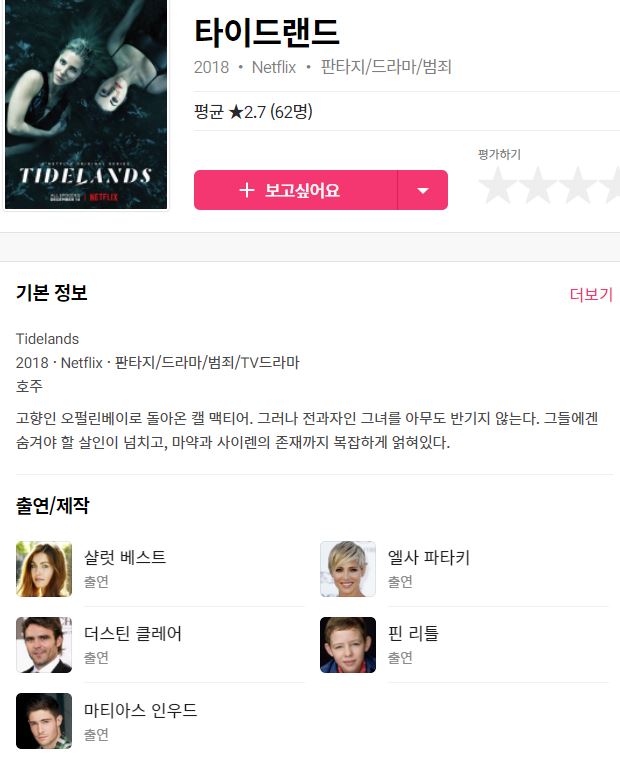Open 샬럿 베스트 profile photo
Image resolution: width=620 pixels, height=771 pixels.
tap(44, 569)
